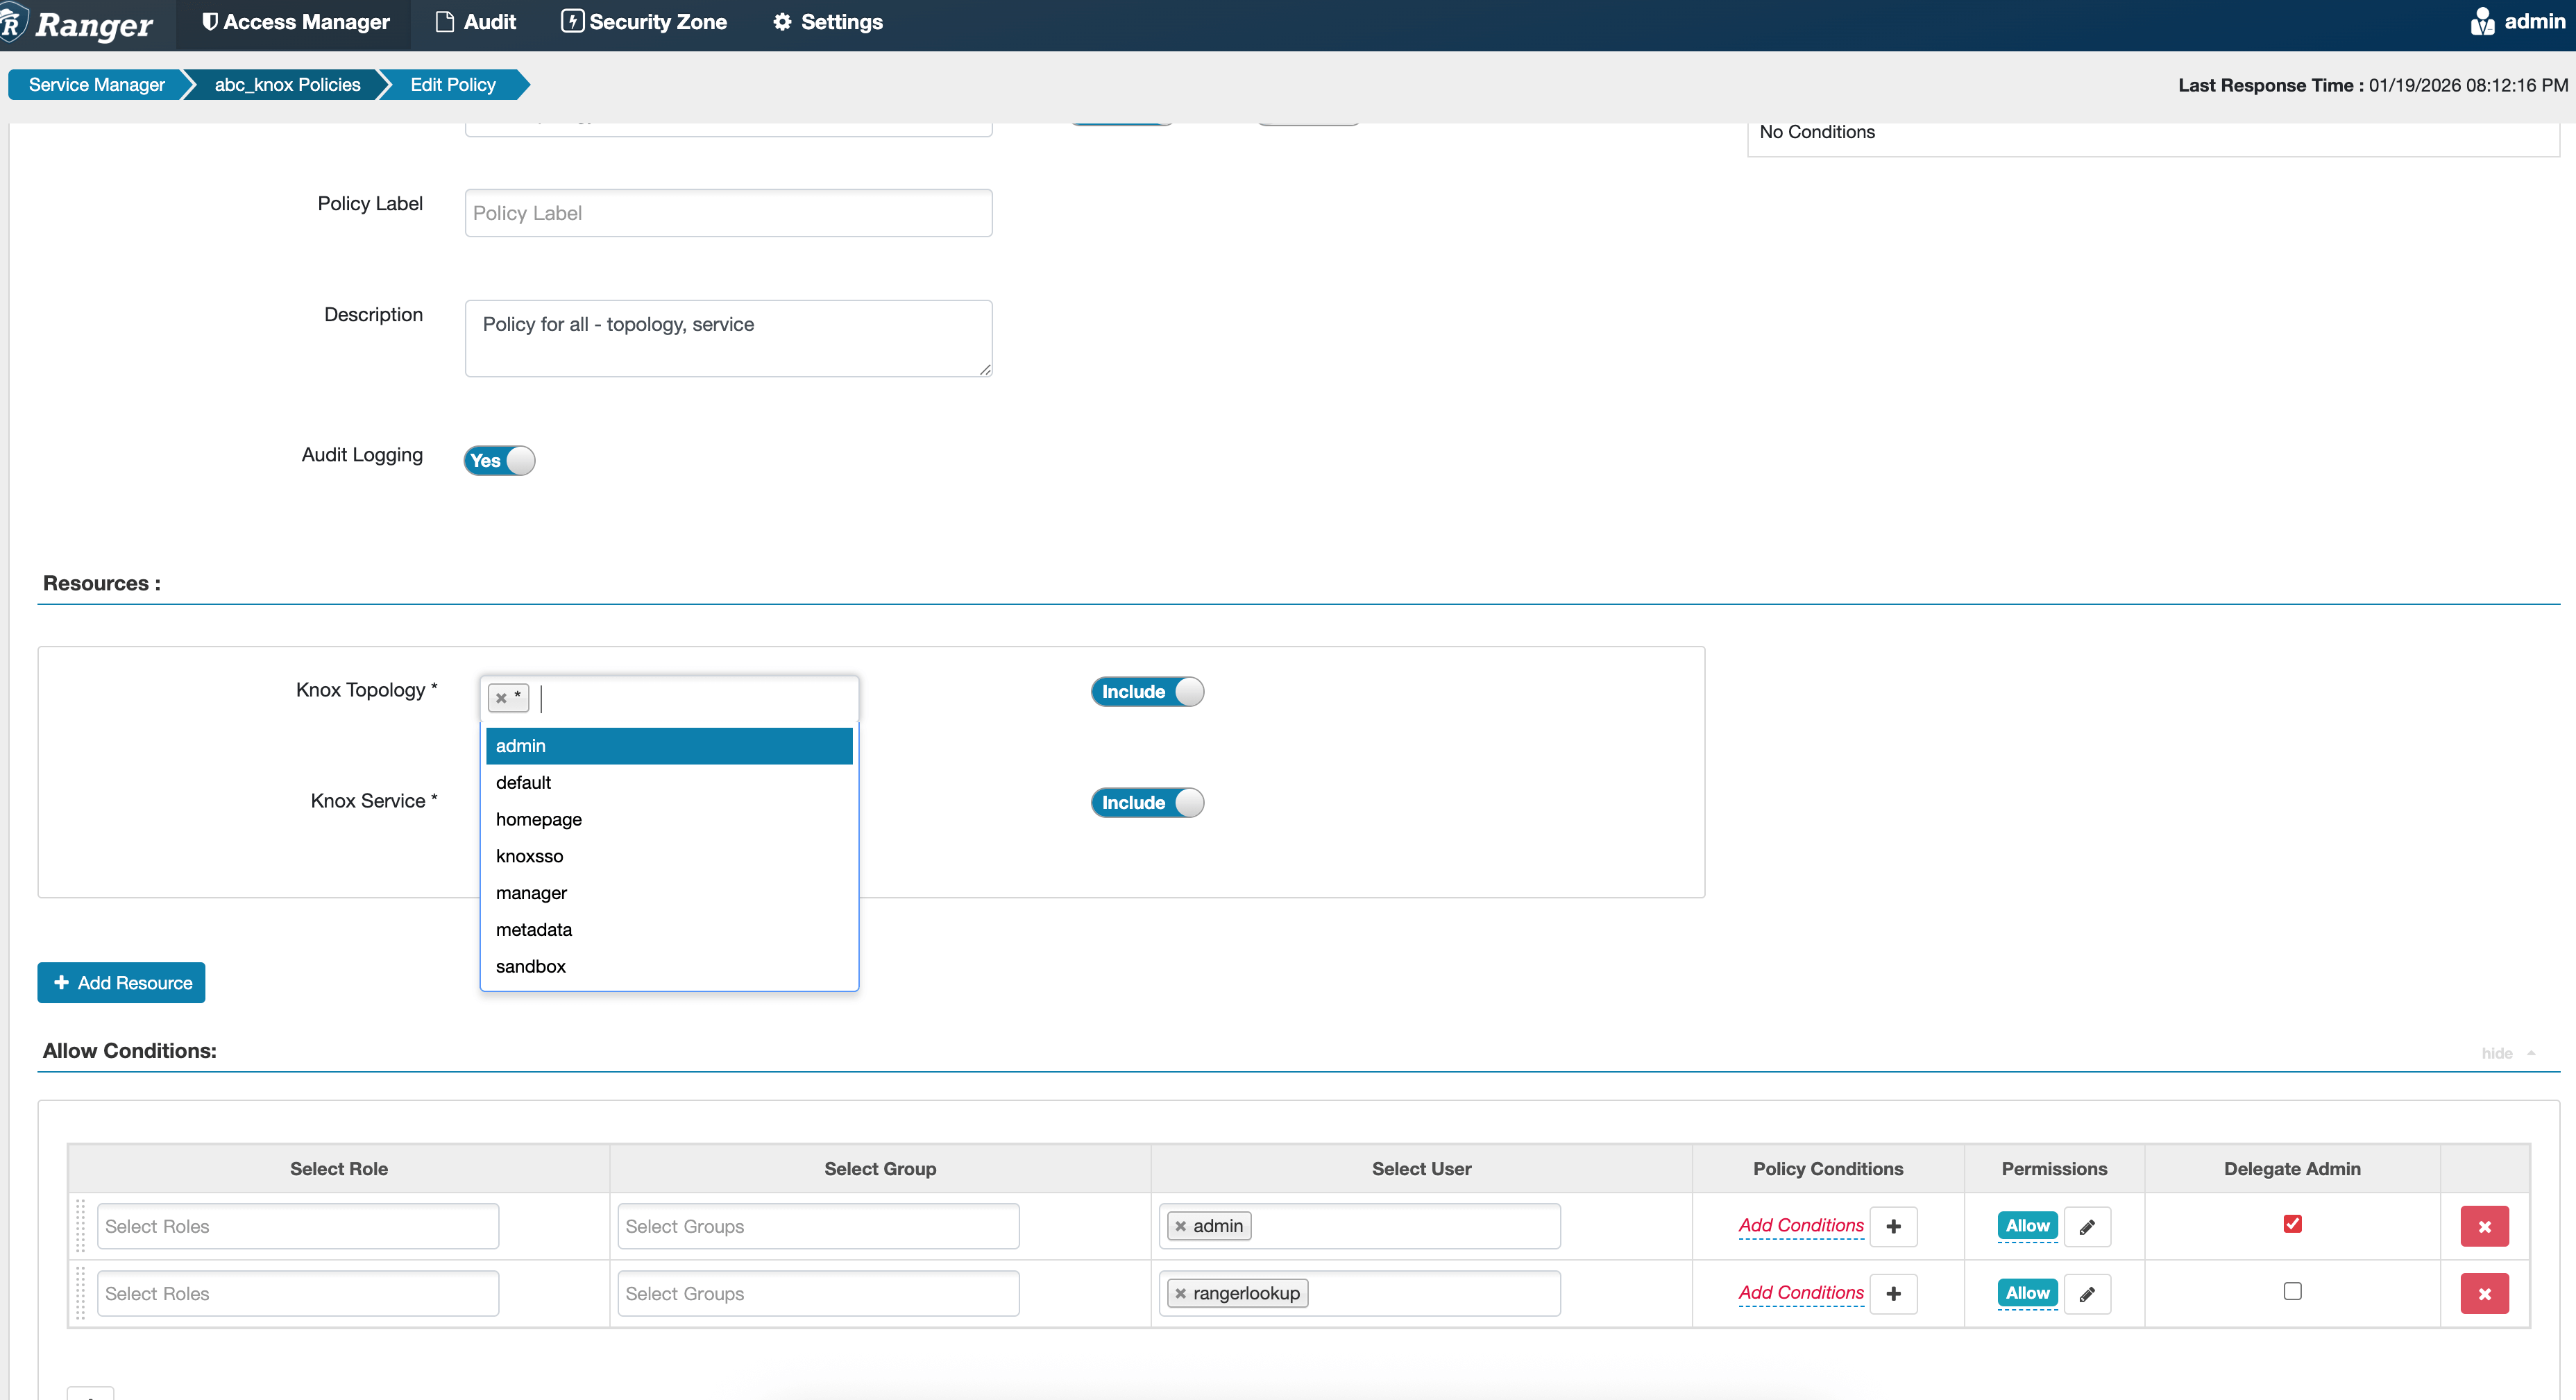This screenshot has width=2576, height=1400.
Task: Open the Security Zone menu
Action: (x=644, y=22)
